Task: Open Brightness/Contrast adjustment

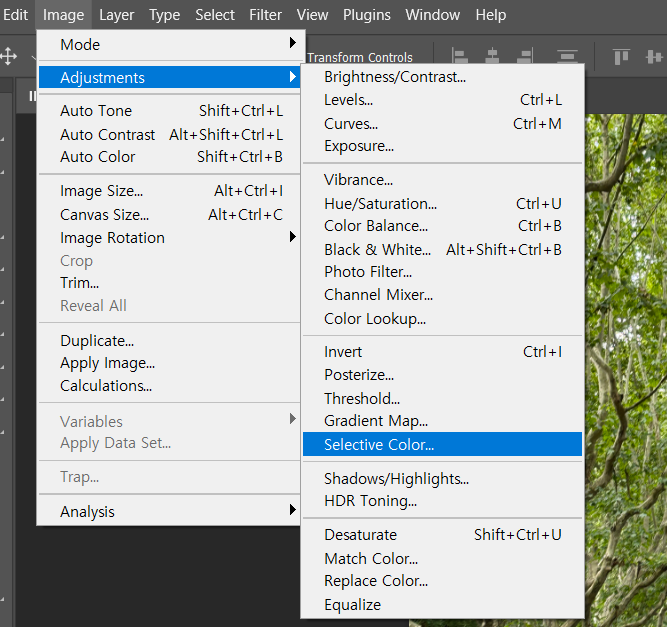Action: click(x=442, y=77)
